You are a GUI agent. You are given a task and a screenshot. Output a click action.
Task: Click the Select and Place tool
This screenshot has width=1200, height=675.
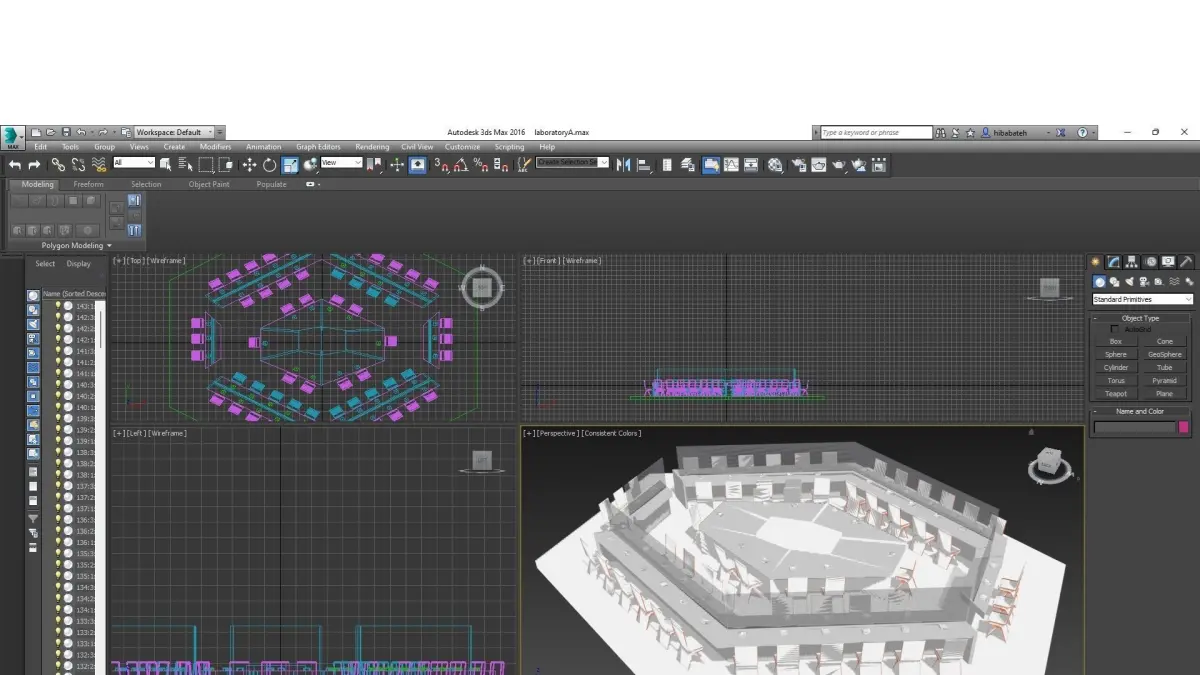tap(311, 165)
